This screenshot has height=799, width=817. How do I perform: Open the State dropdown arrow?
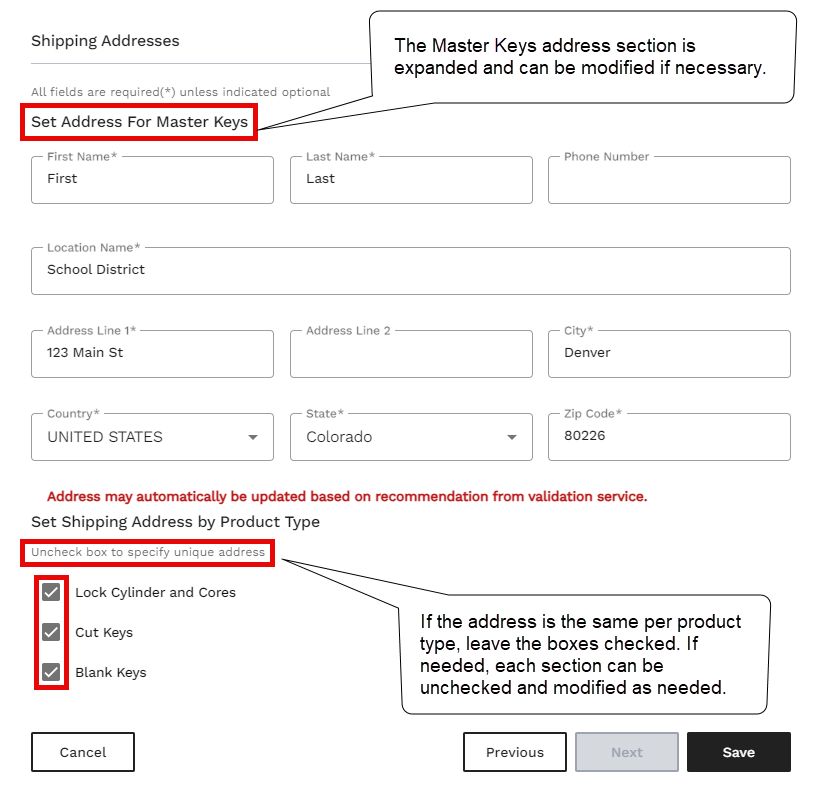pos(512,437)
